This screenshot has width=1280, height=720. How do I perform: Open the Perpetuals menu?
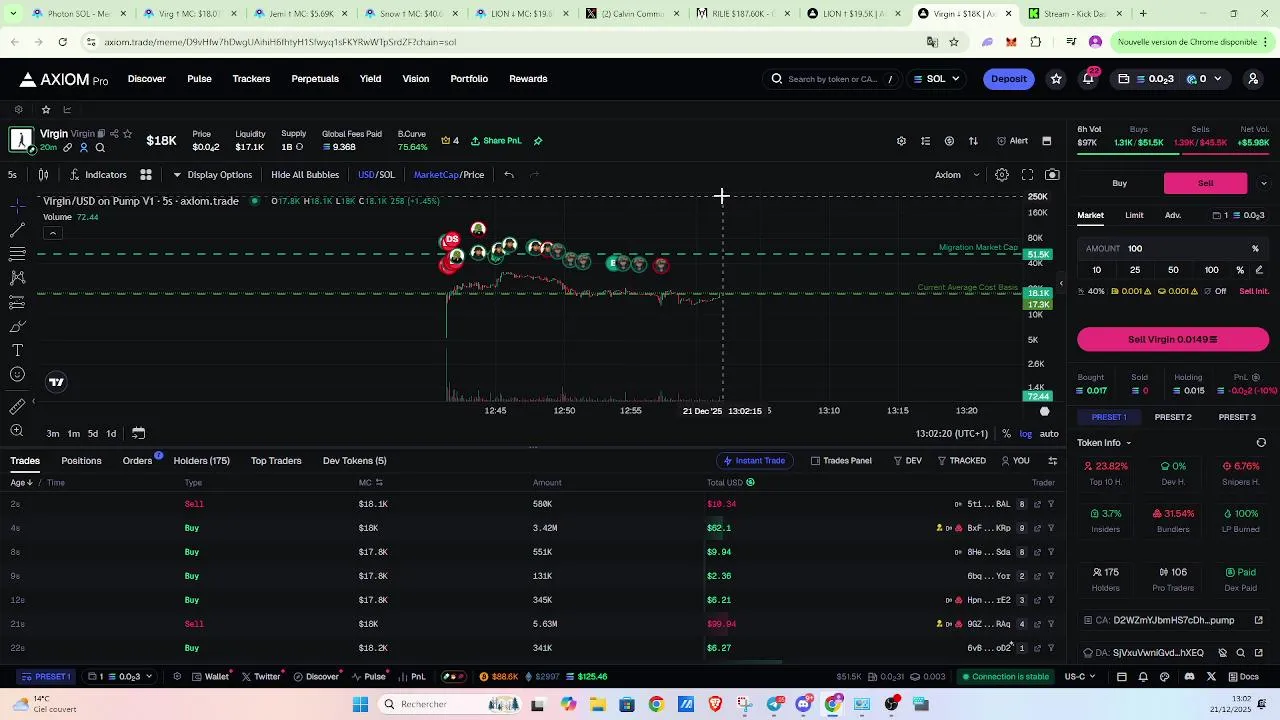(315, 79)
